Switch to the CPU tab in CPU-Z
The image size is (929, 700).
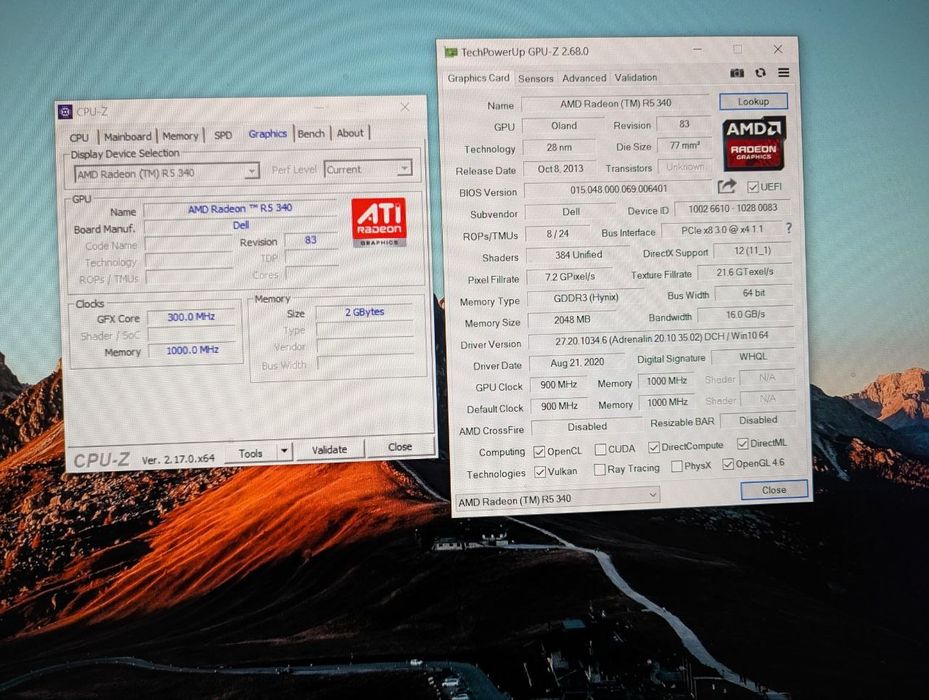pyautogui.click(x=79, y=138)
